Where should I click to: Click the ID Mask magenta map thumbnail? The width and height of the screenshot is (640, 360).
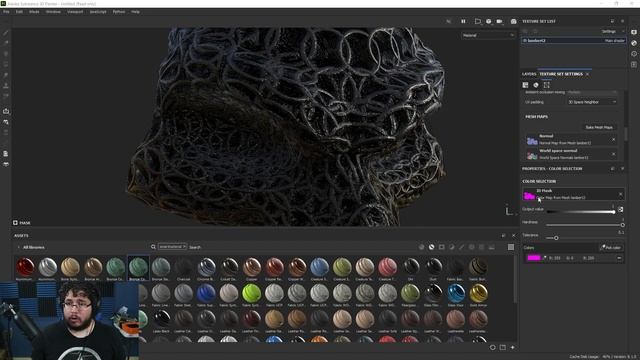[x=529, y=195]
